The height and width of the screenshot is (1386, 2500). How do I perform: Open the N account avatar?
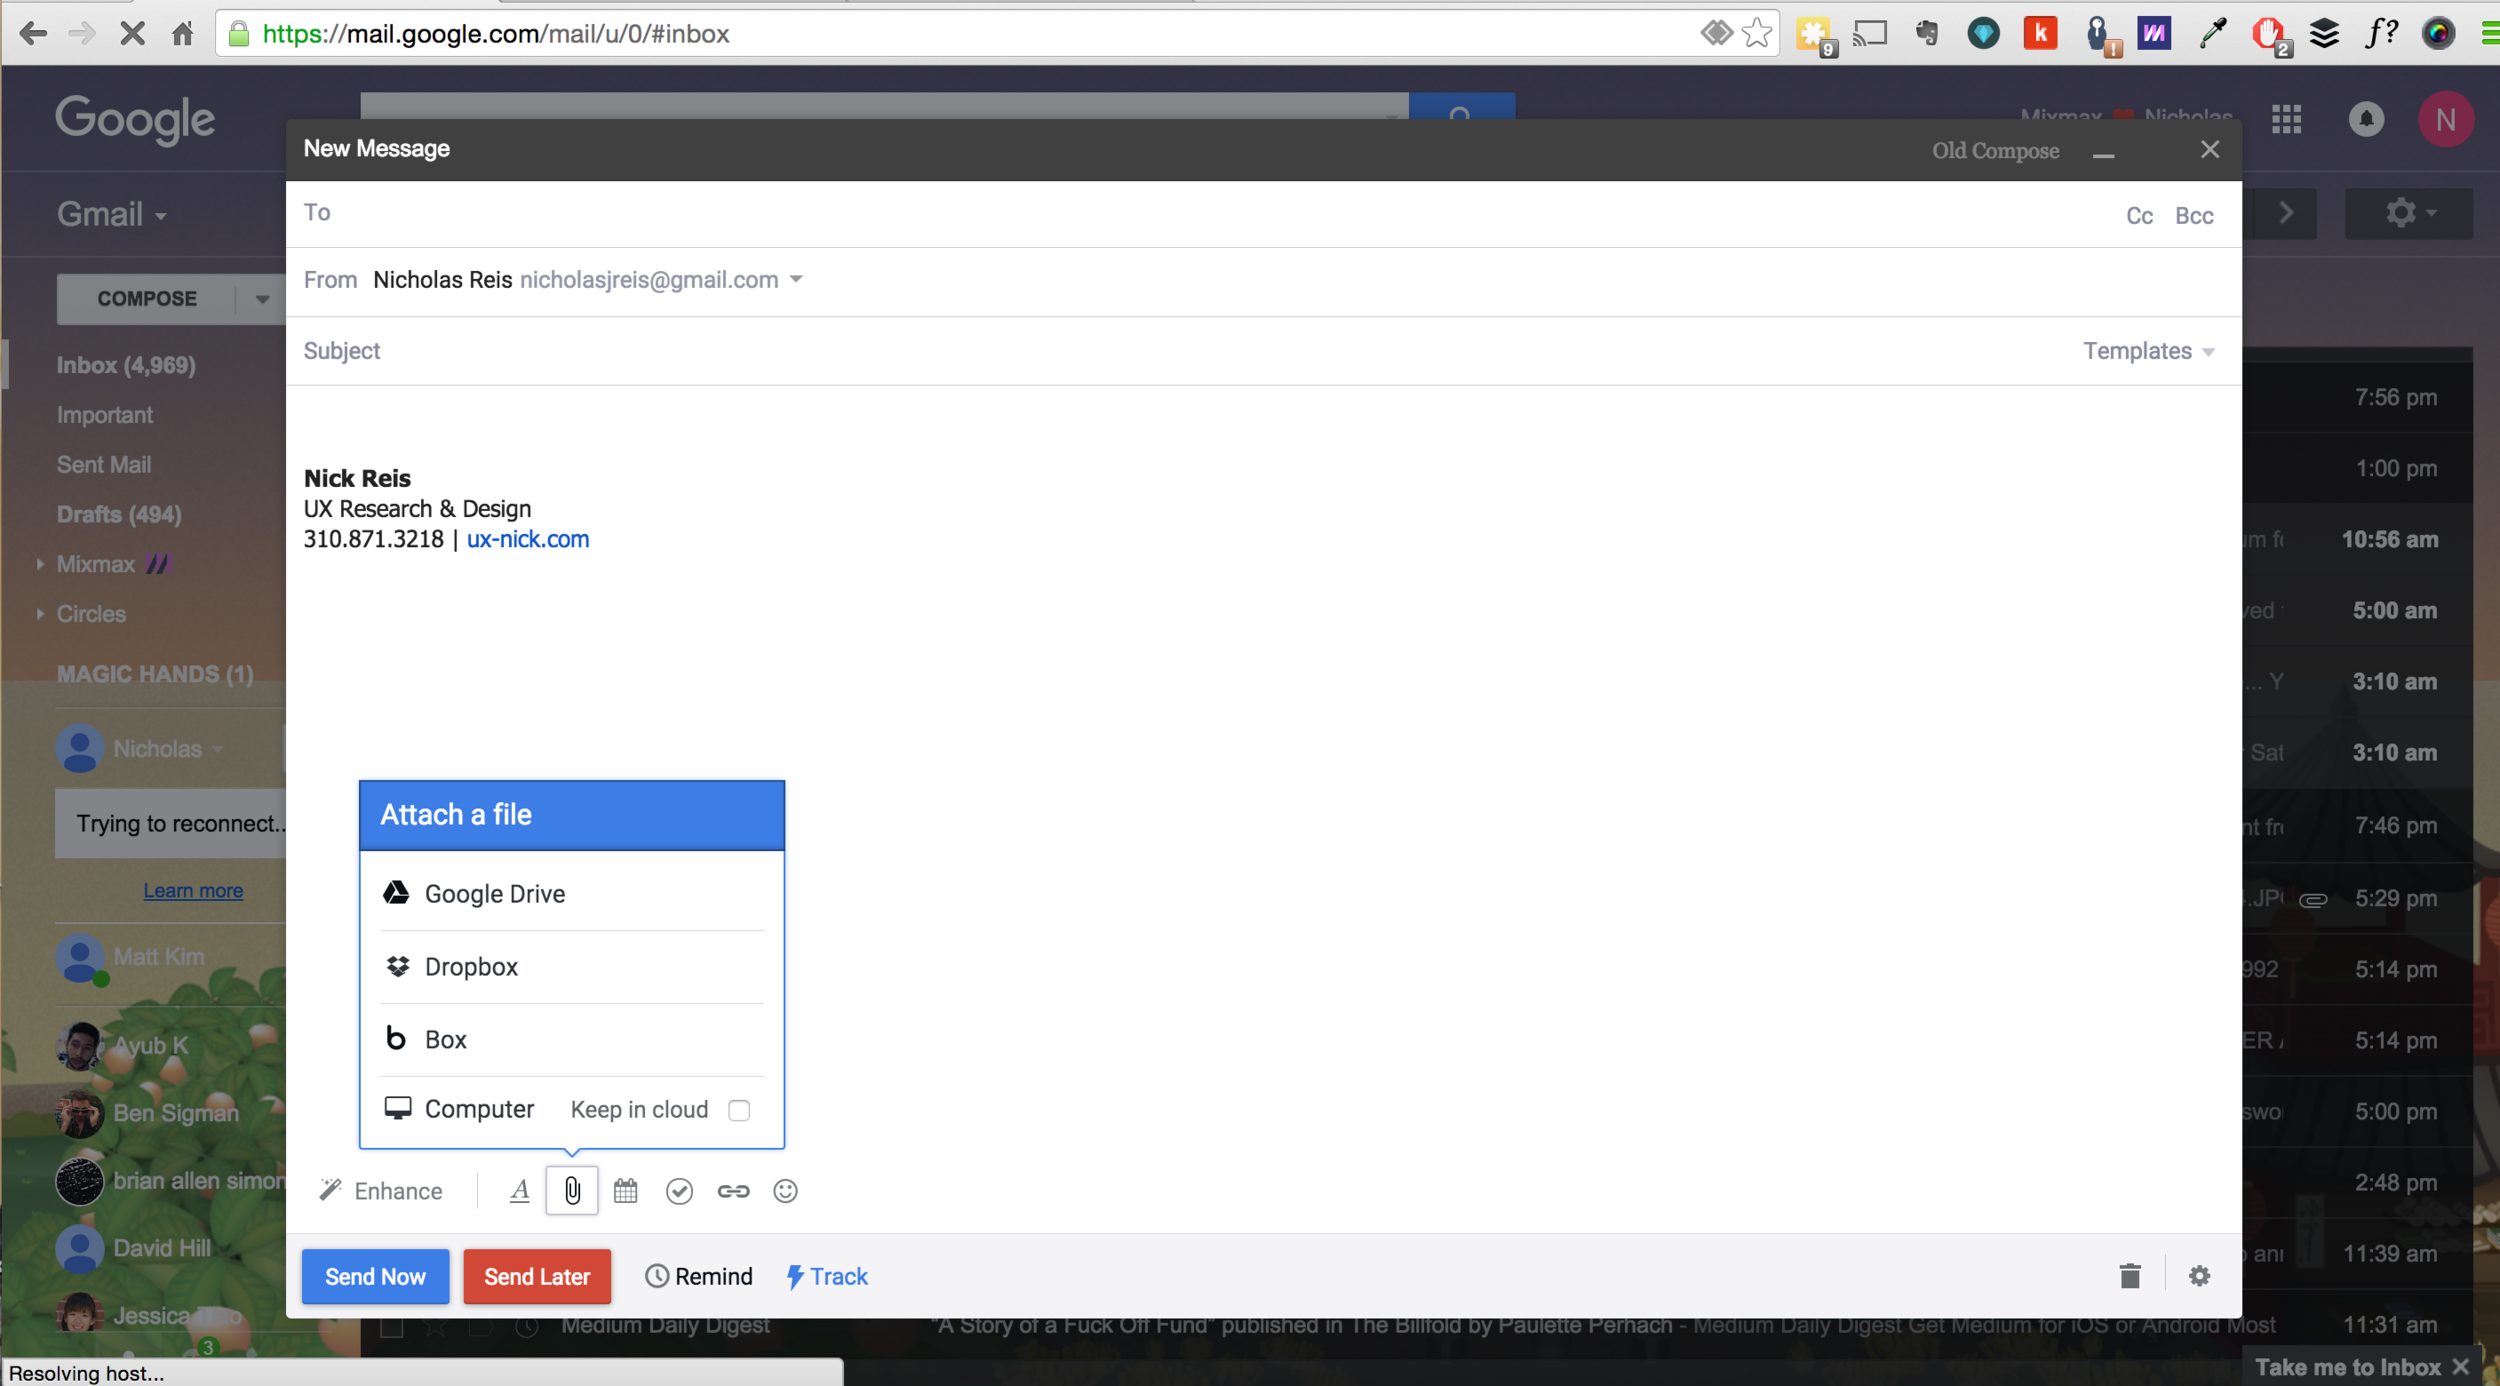point(2446,120)
